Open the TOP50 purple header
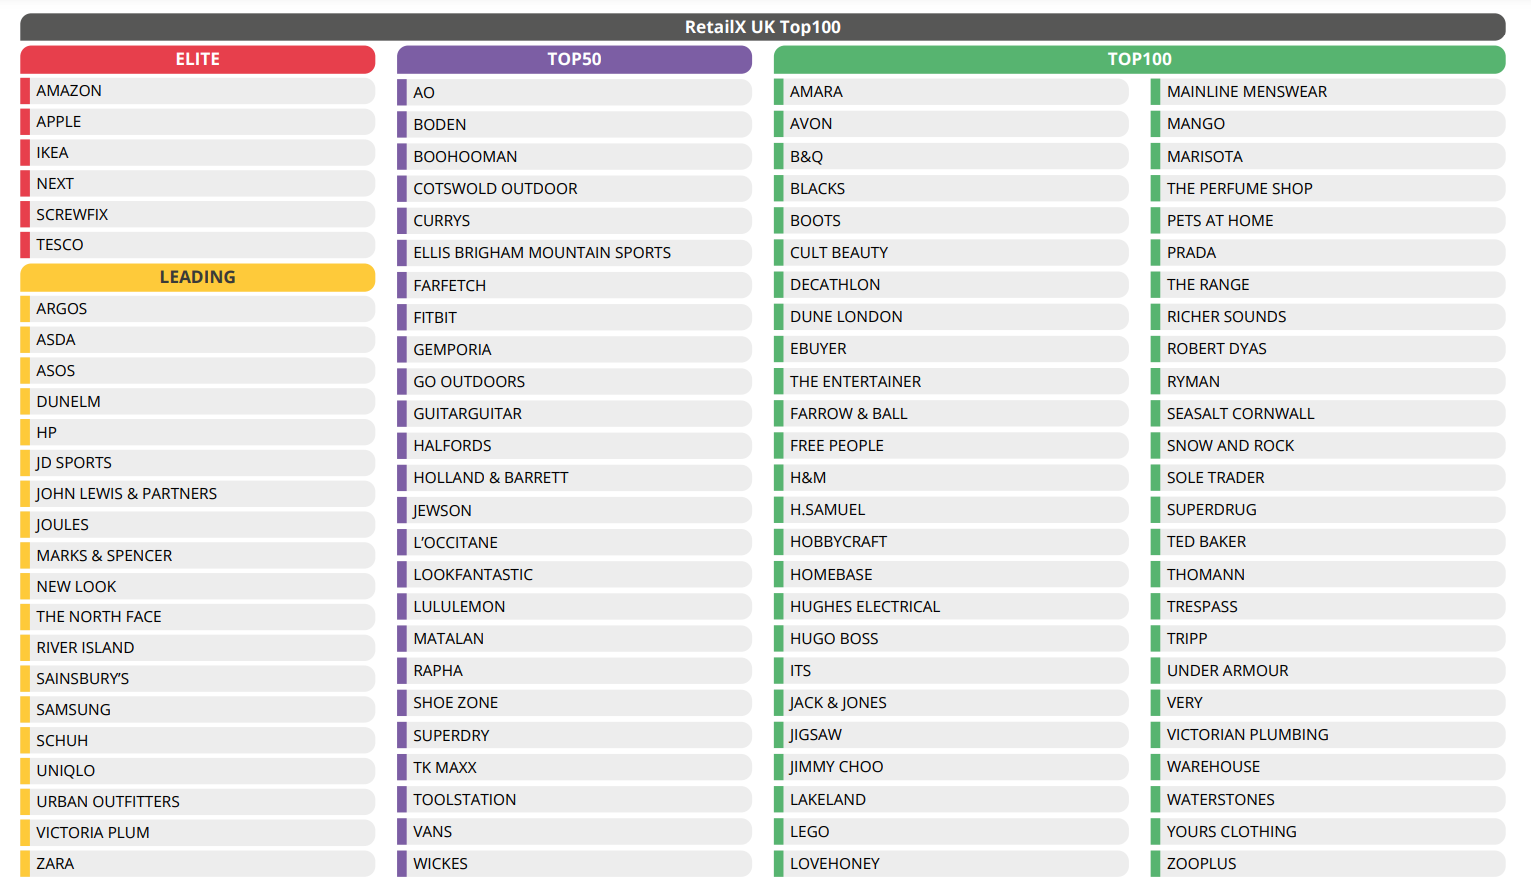 click(574, 59)
